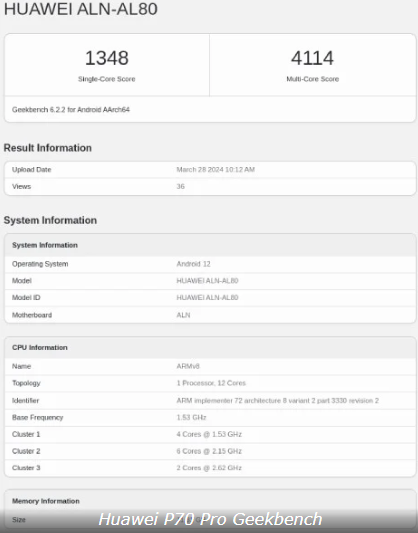Click the CPU Information table header
This screenshot has height=533, width=418.
point(40,347)
